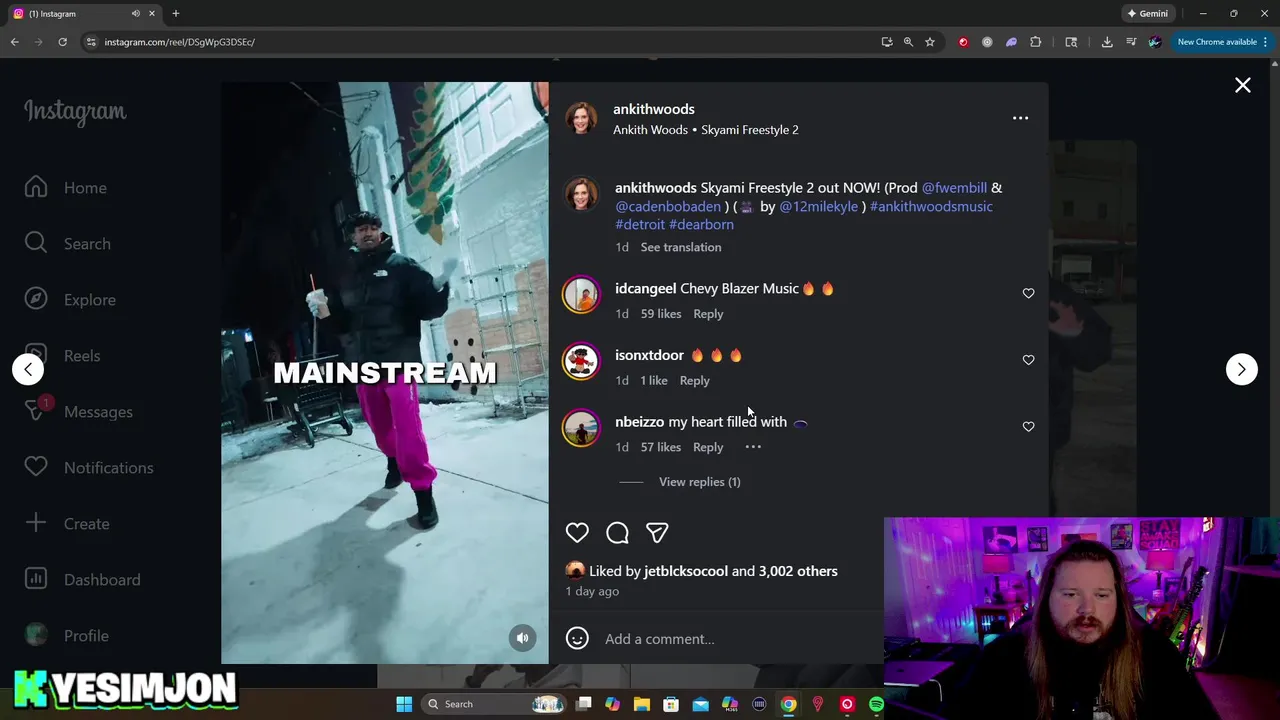The height and width of the screenshot is (720, 1280).
Task: View 57 likes on nbeizzo's comment
Action: (661, 447)
